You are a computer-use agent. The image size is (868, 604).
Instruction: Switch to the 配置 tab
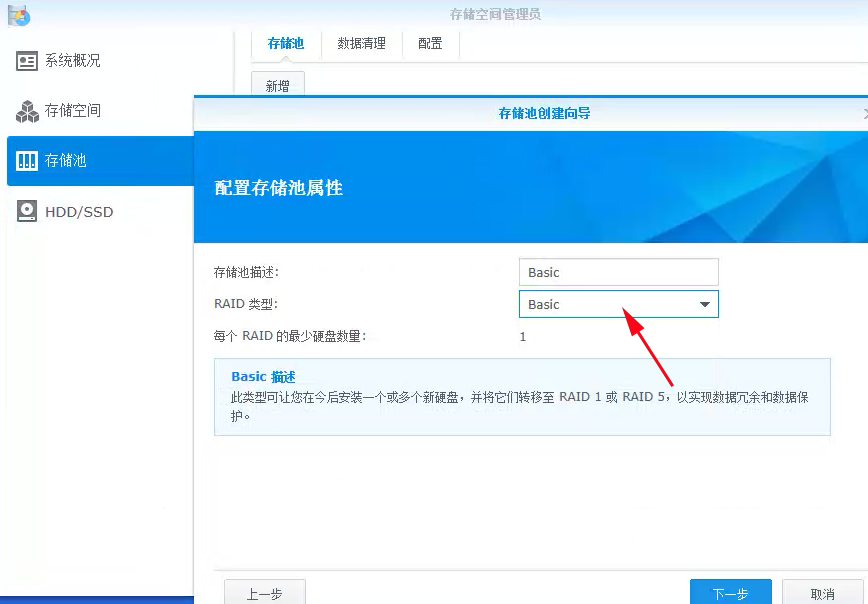pos(430,44)
